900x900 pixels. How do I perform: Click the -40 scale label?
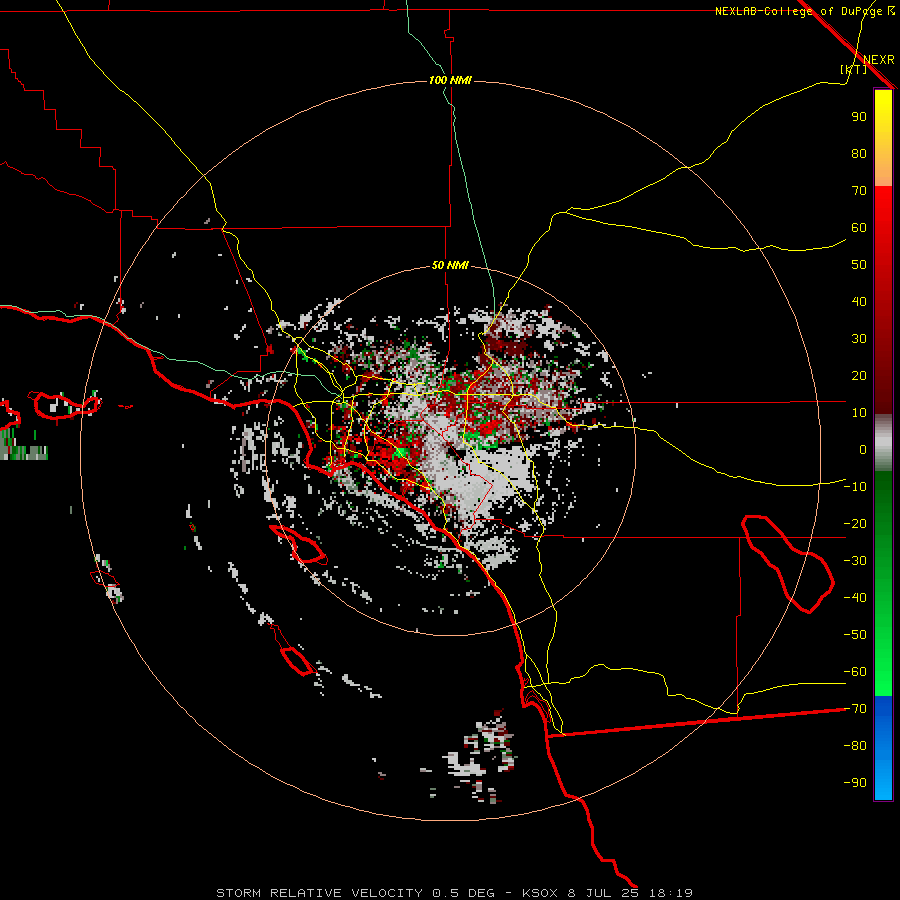pos(855,598)
